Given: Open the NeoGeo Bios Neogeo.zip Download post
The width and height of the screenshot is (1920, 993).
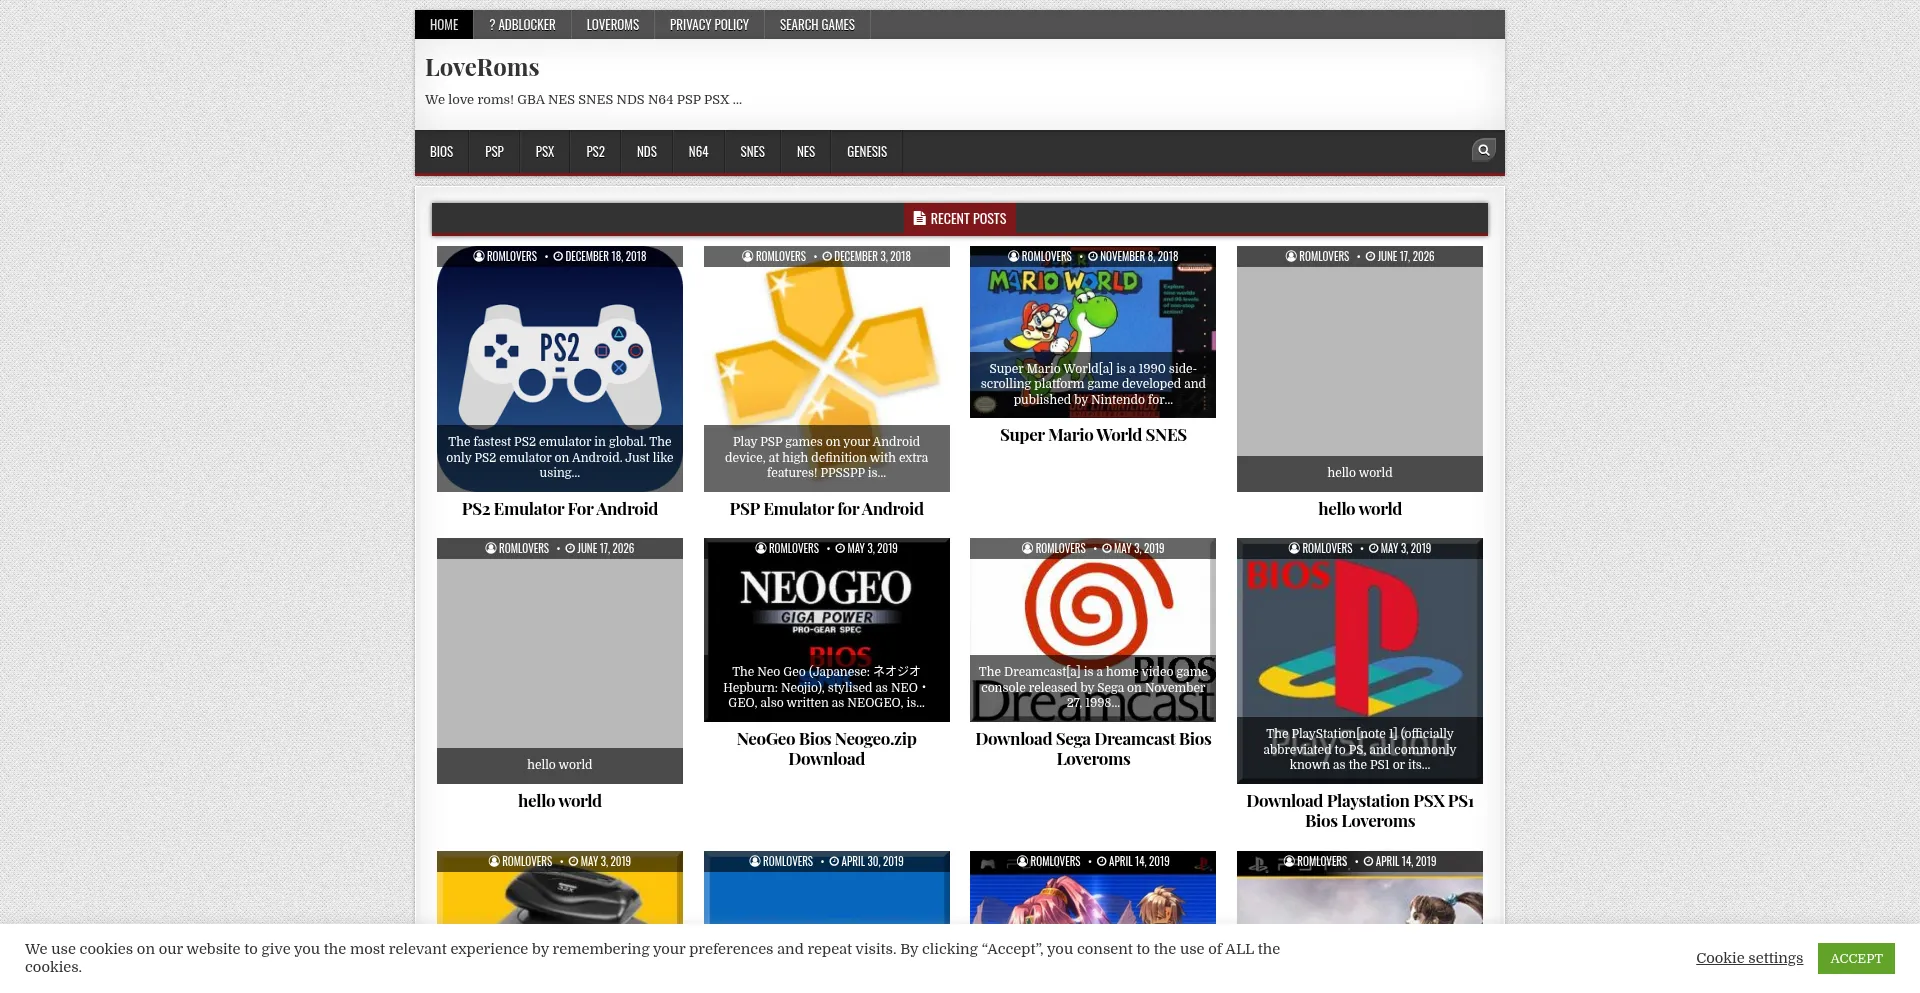Looking at the screenshot, I should point(827,749).
